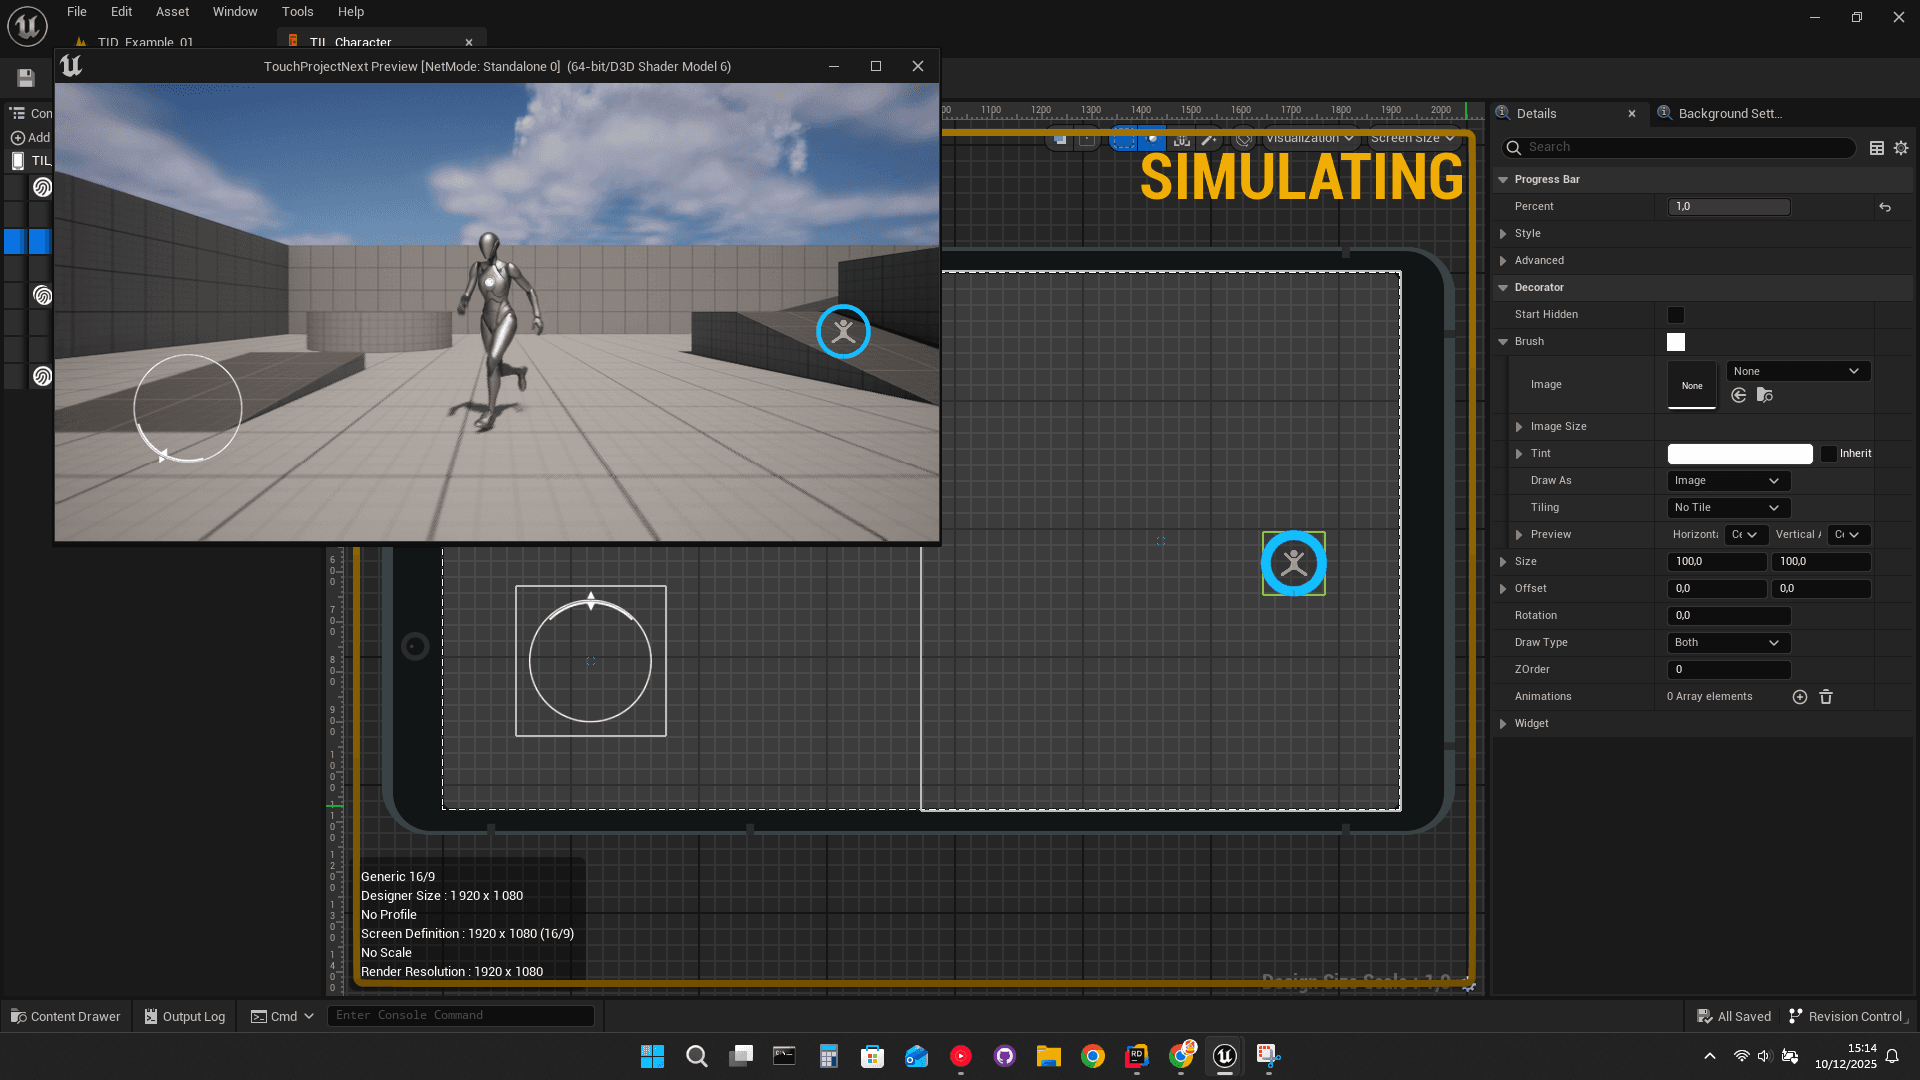
Task: Open the Tiling No Tile dropdown
Action: pos(1728,508)
